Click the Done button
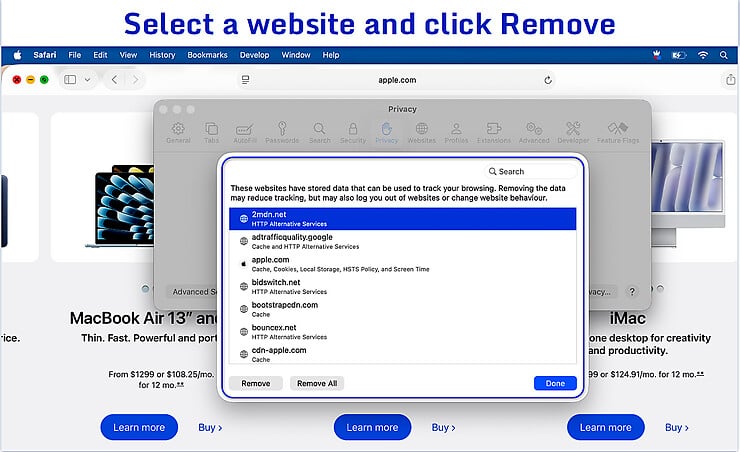 [x=555, y=383]
